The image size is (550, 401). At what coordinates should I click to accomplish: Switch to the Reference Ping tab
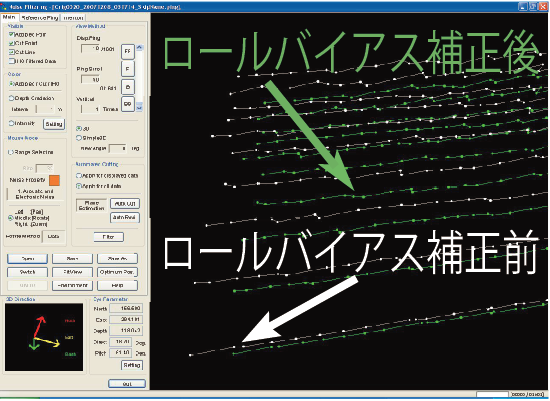point(39,18)
